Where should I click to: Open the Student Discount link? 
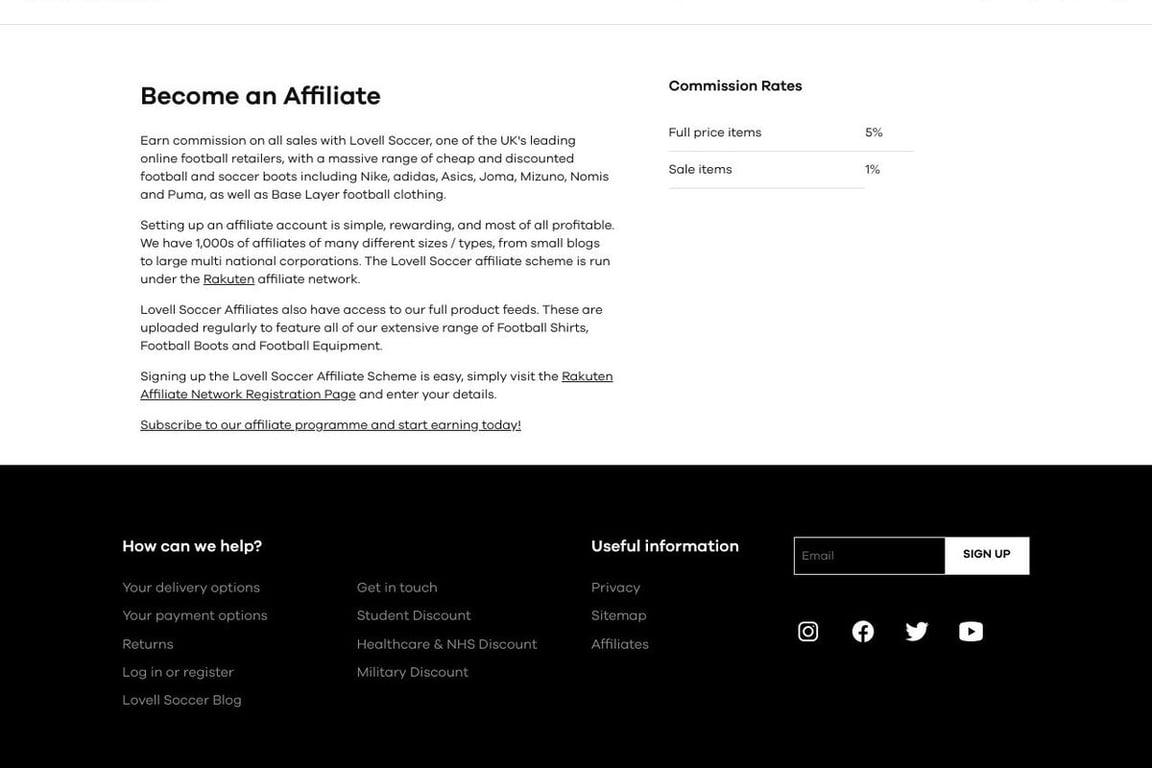click(x=414, y=616)
